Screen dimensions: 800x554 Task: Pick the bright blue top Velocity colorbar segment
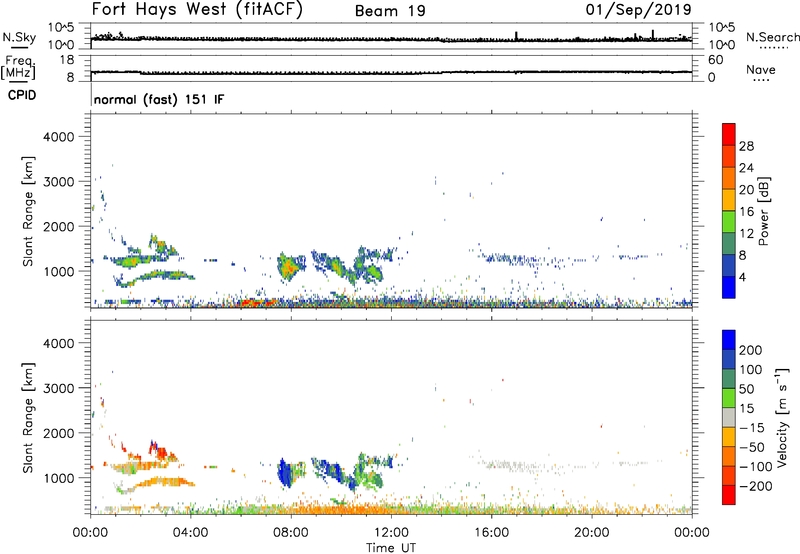pyautogui.click(x=729, y=340)
